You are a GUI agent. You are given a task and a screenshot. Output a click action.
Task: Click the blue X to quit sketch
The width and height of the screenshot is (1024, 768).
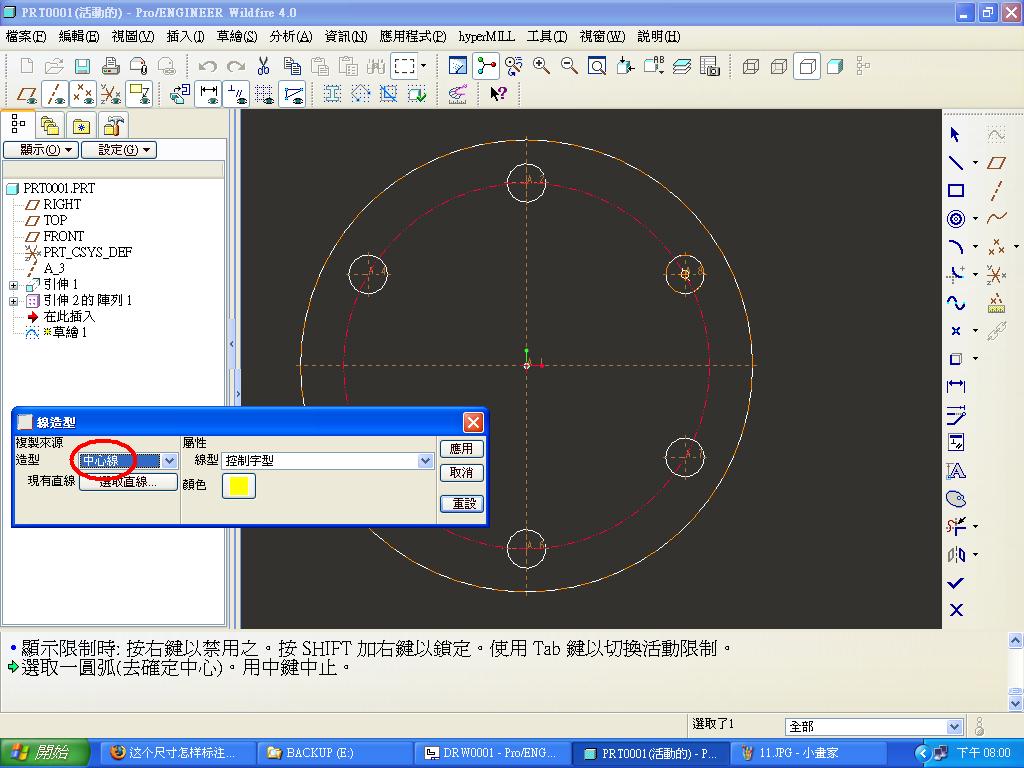click(x=956, y=610)
